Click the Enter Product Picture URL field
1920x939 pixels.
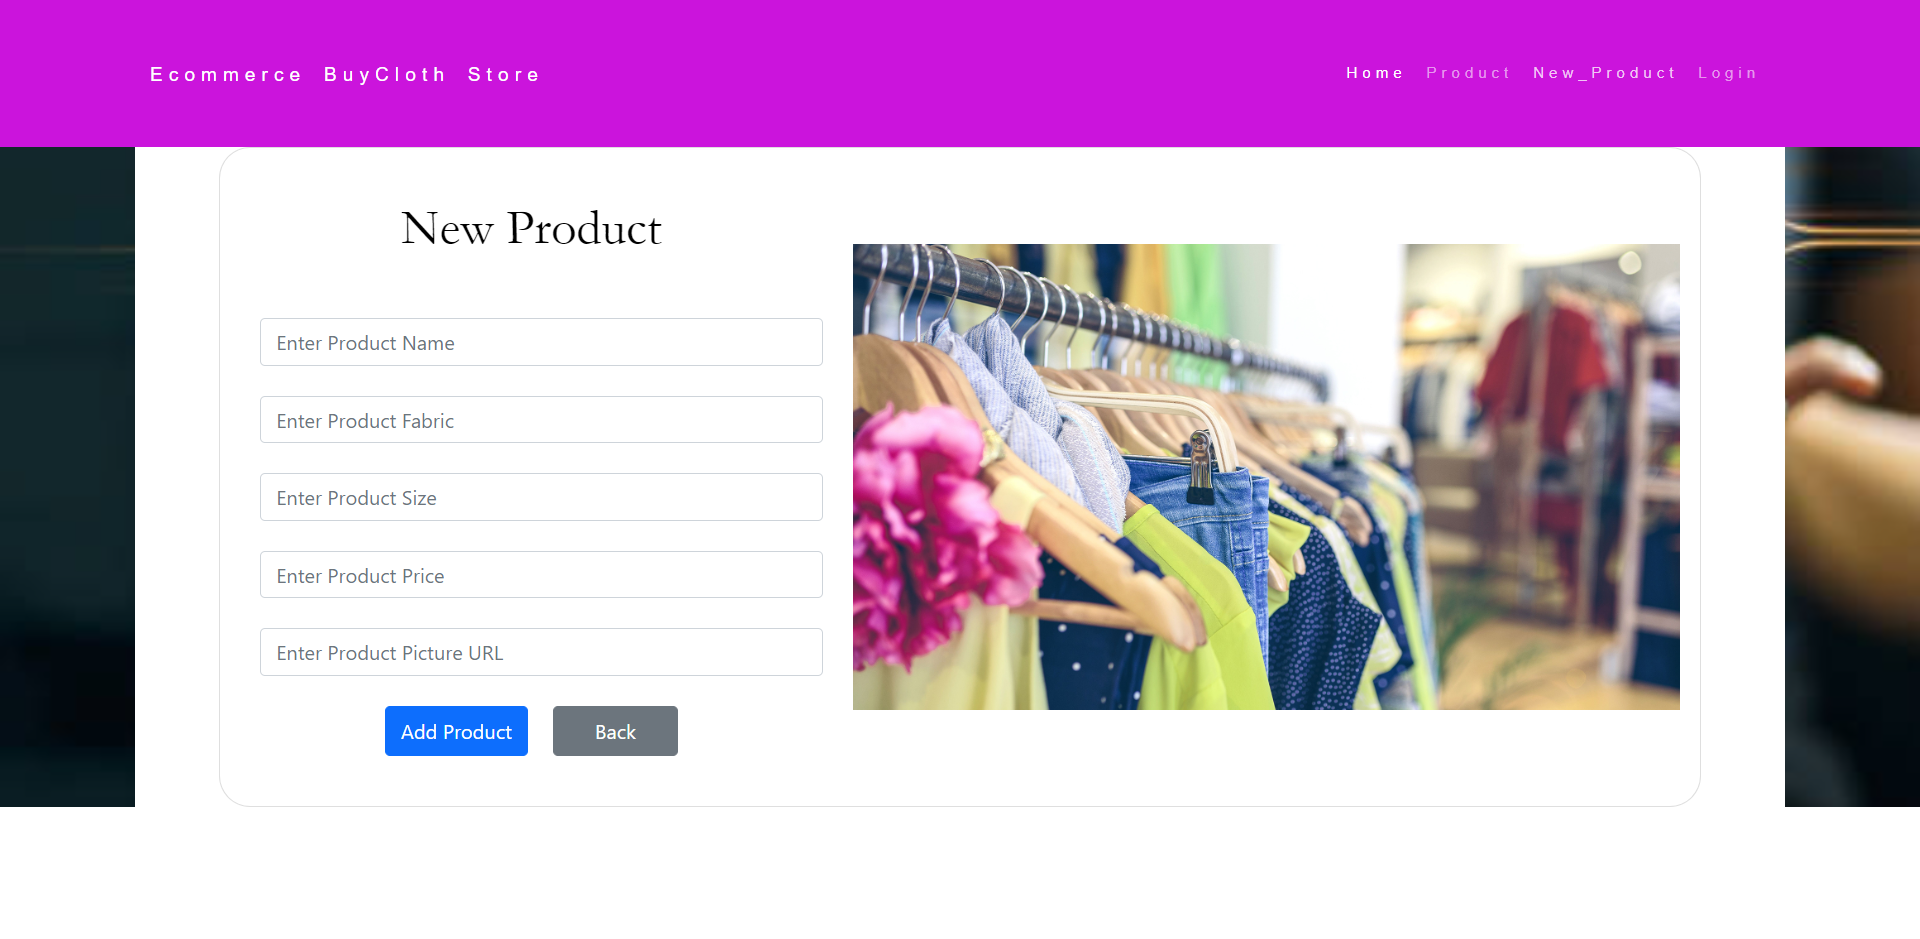tap(541, 652)
